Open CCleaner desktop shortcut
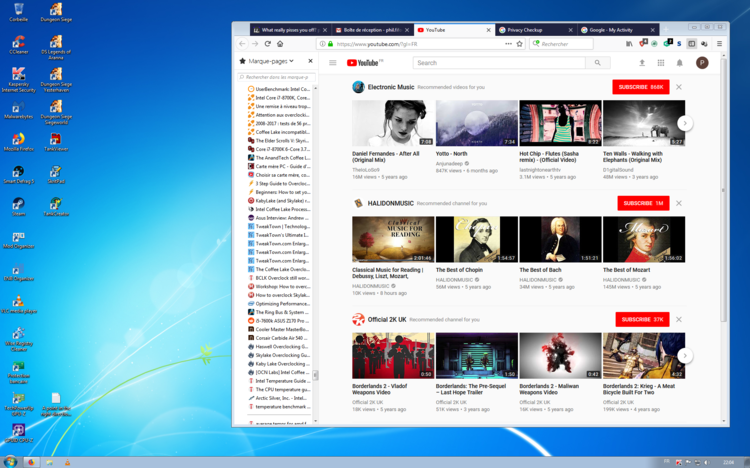This screenshot has width=750, height=468. coord(19,45)
